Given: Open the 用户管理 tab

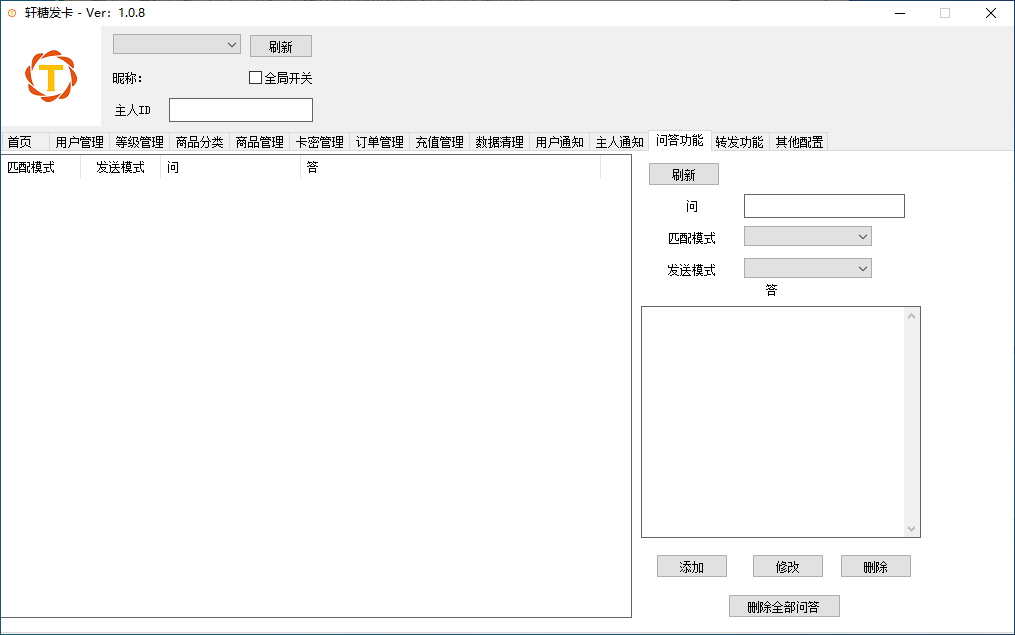Looking at the screenshot, I should (x=79, y=142).
